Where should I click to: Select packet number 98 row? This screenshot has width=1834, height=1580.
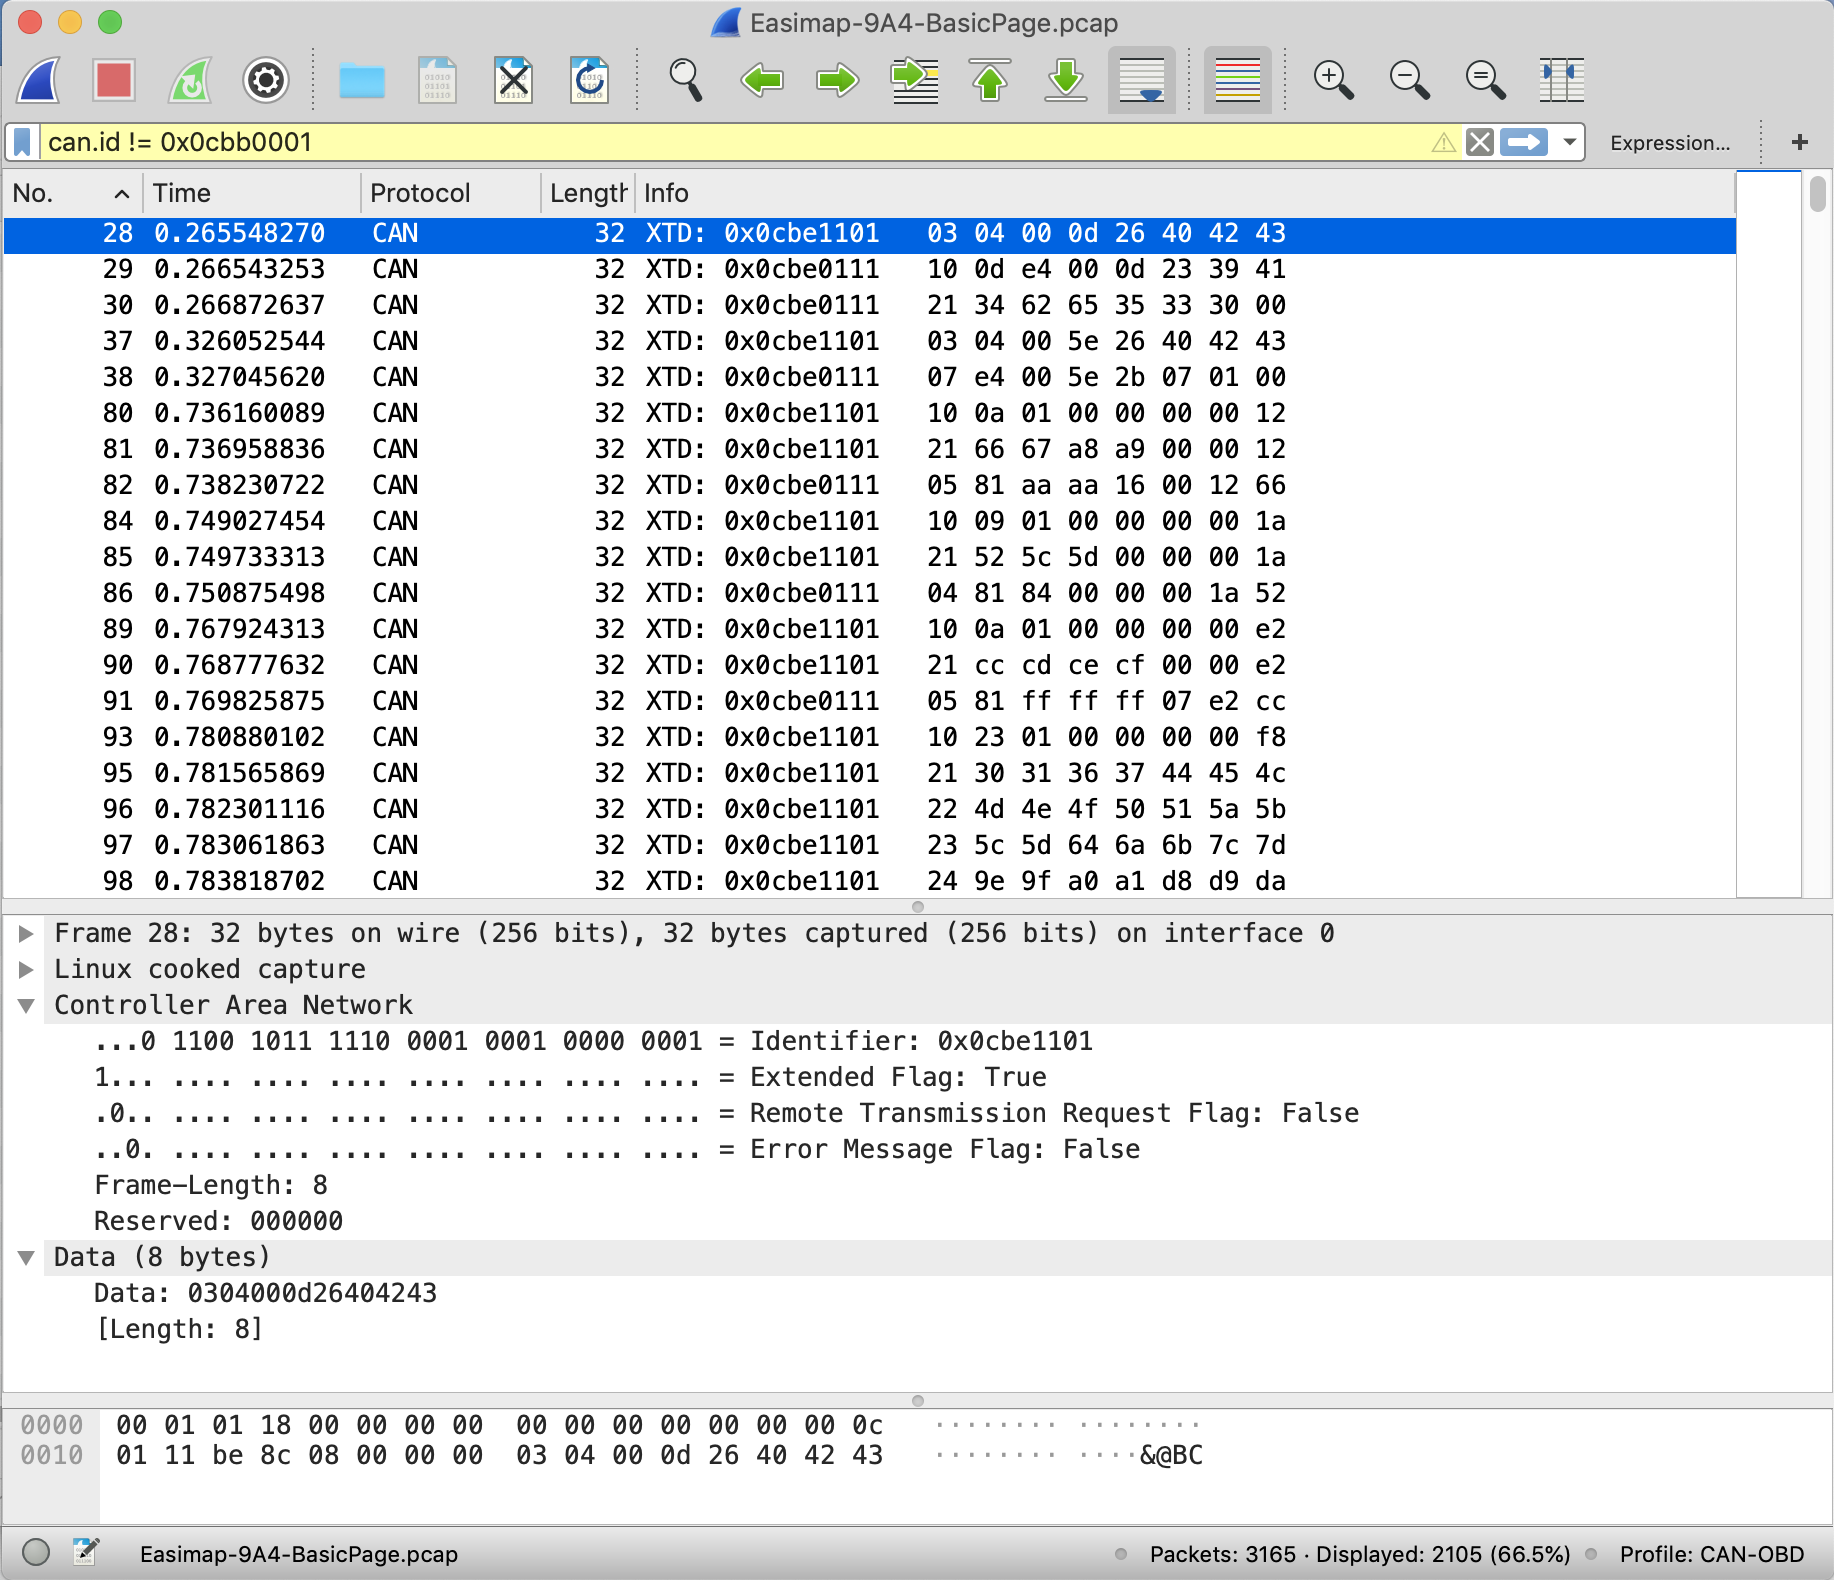pyautogui.click(x=869, y=881)
